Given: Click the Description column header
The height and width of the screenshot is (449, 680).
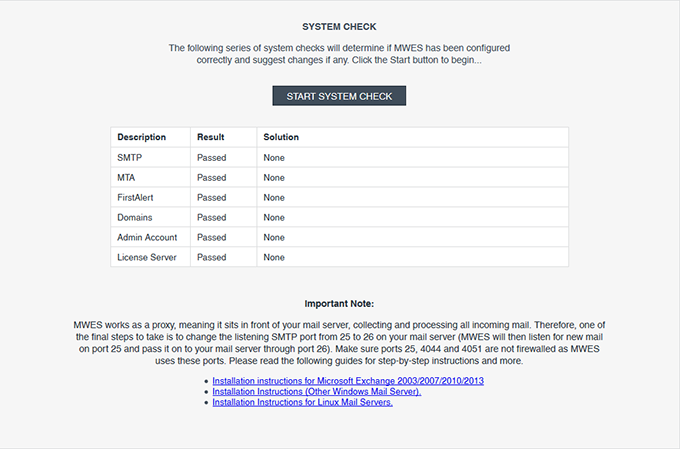Looking at the screenshot, I should tap(141, 137).
